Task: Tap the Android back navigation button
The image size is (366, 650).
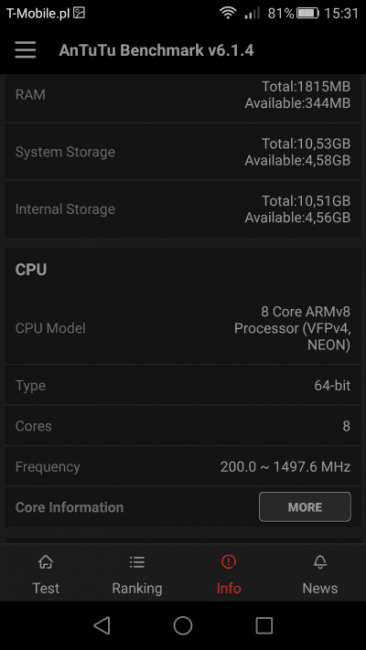Action: coord(102,625)
